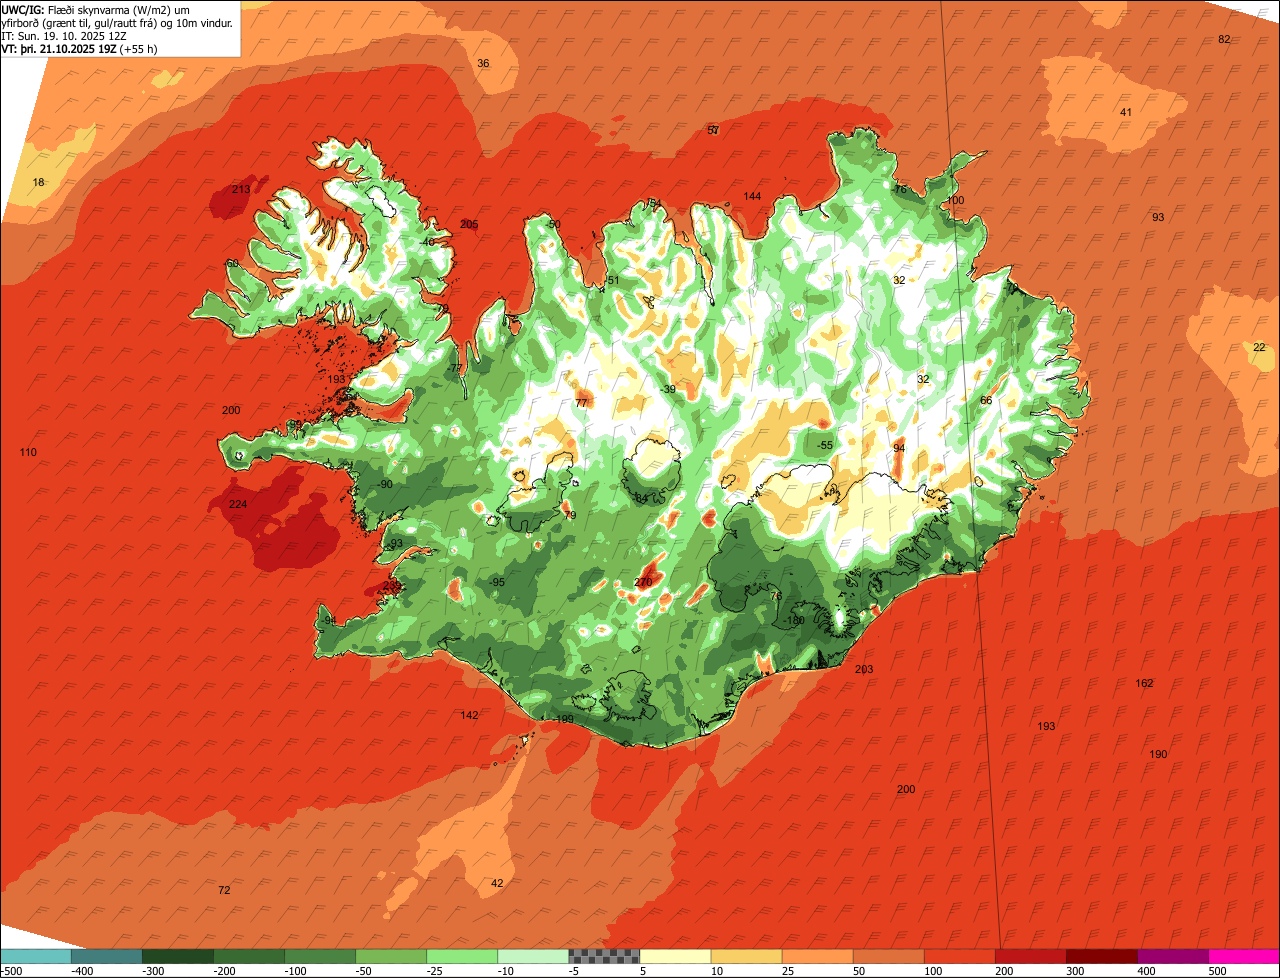This screenshot has width=1280, height=978.
Task: Select the 25 to 50 light orange legend swatch
Action: click(x=816, y=956)
